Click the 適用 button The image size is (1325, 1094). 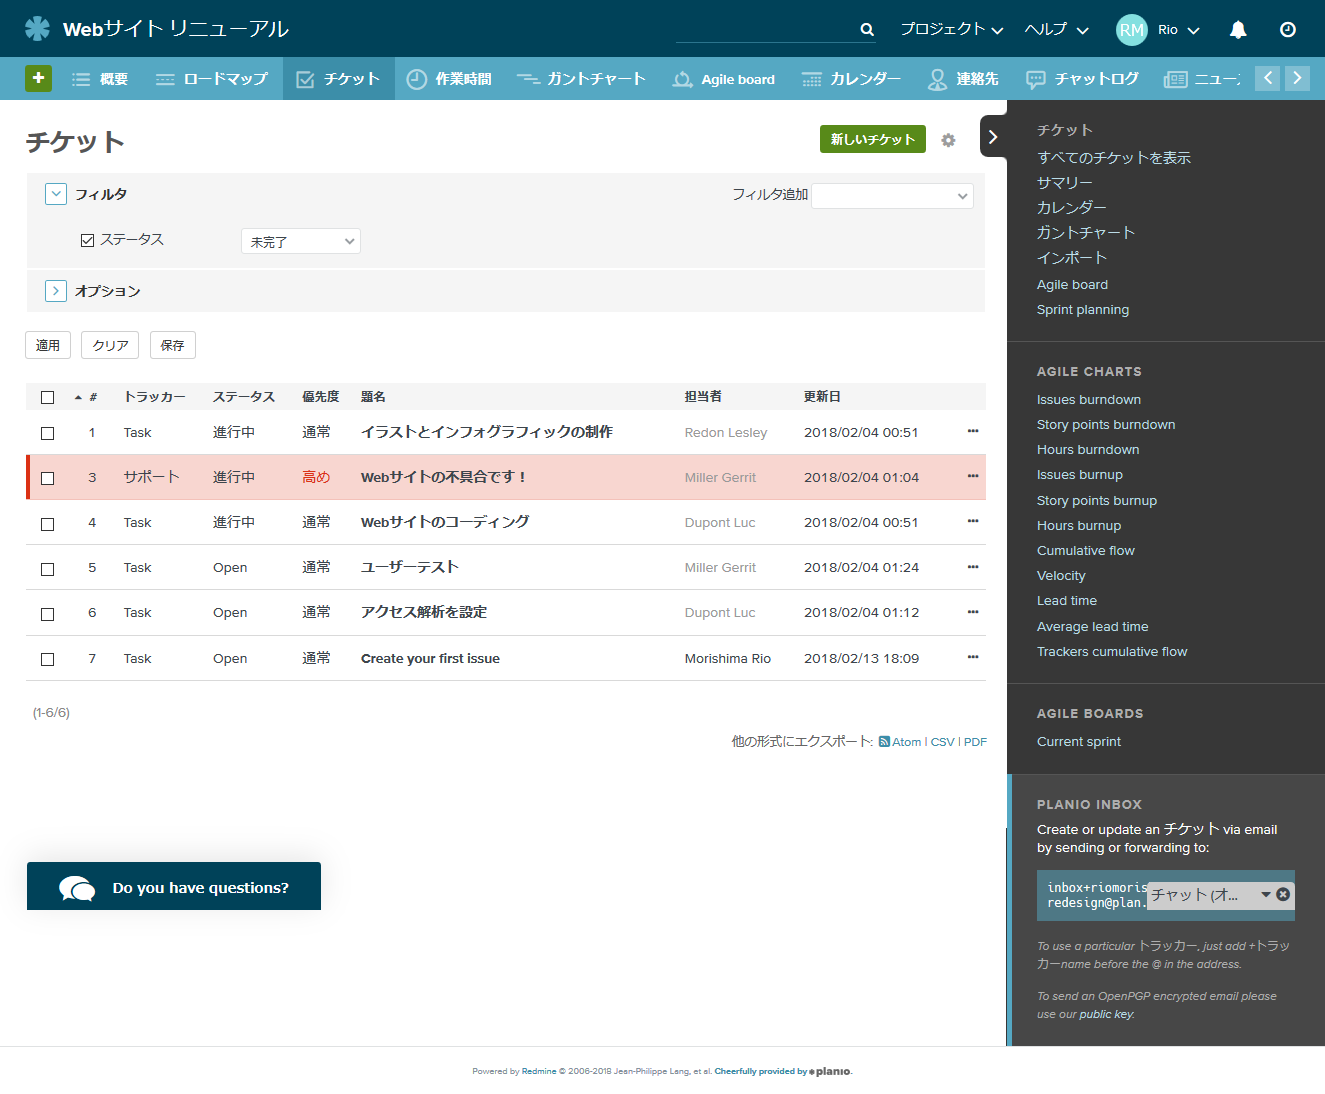click(48, 345)
